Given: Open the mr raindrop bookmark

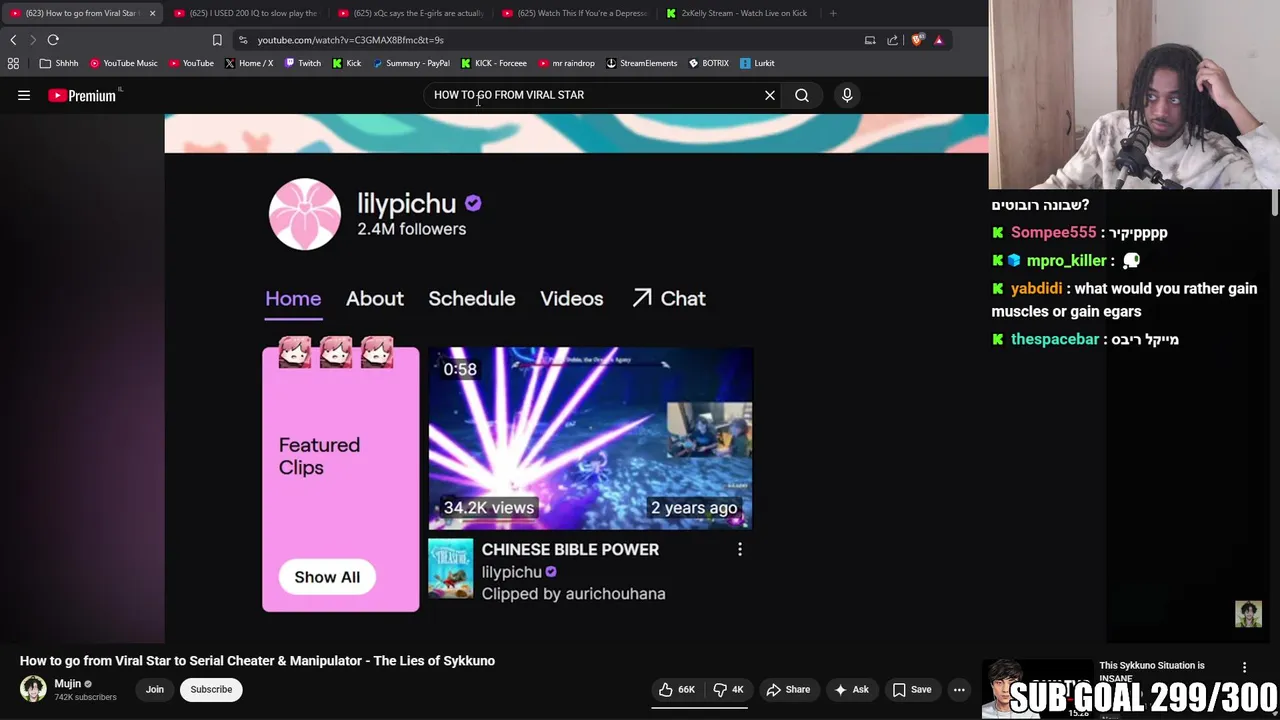Looking at the screenshot, I should (567, 63).
